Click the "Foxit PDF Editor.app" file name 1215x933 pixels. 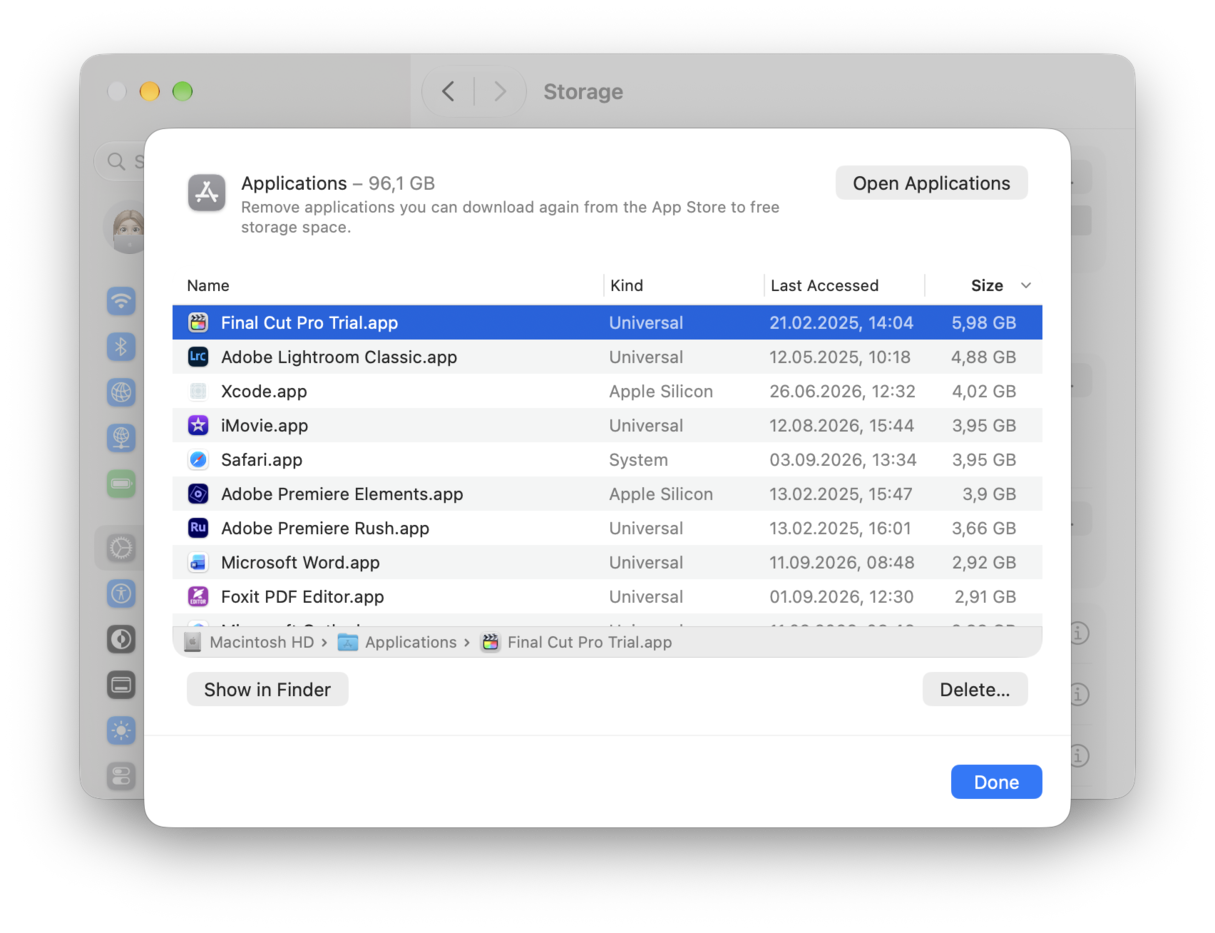click(303, 597)
